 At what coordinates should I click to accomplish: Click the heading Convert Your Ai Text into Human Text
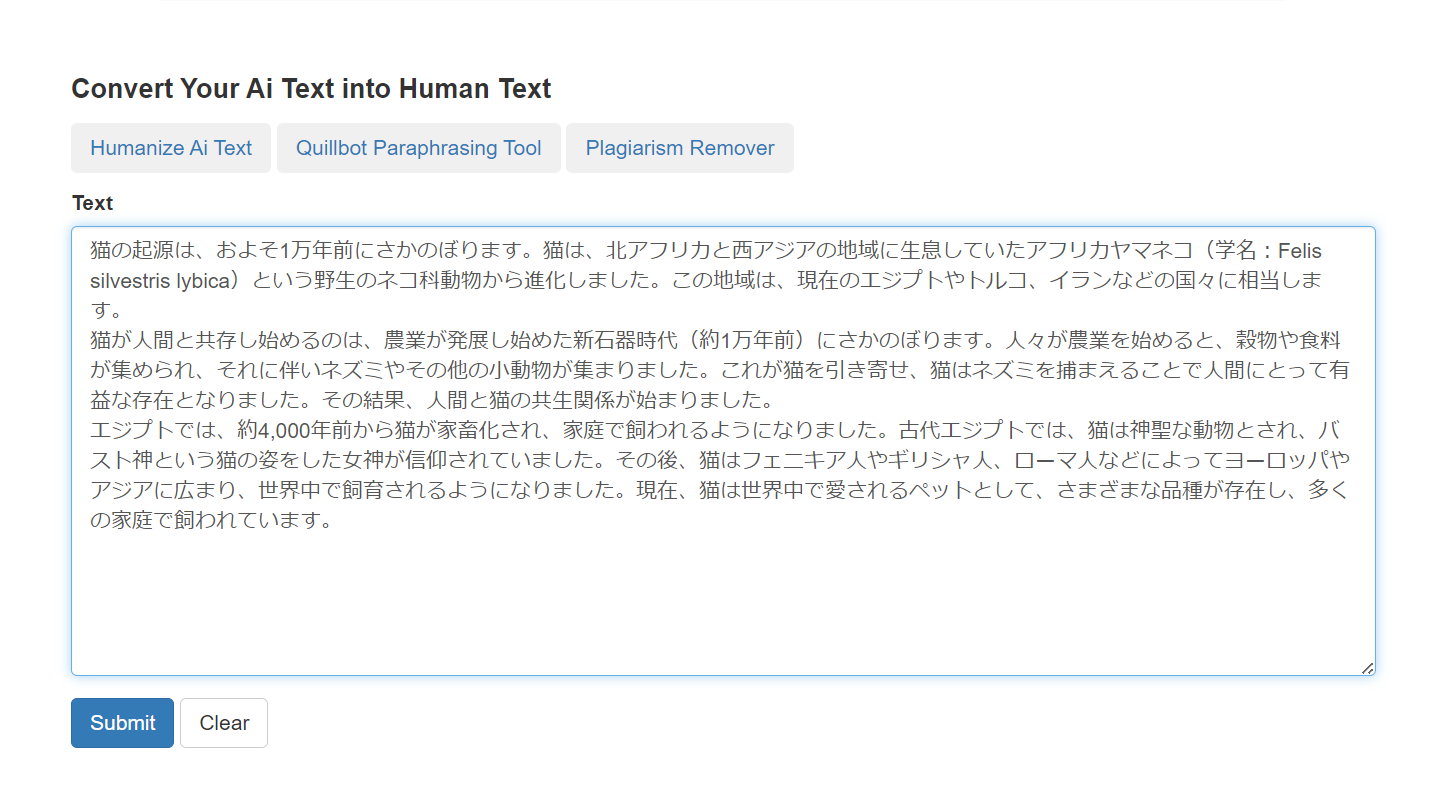310,88
